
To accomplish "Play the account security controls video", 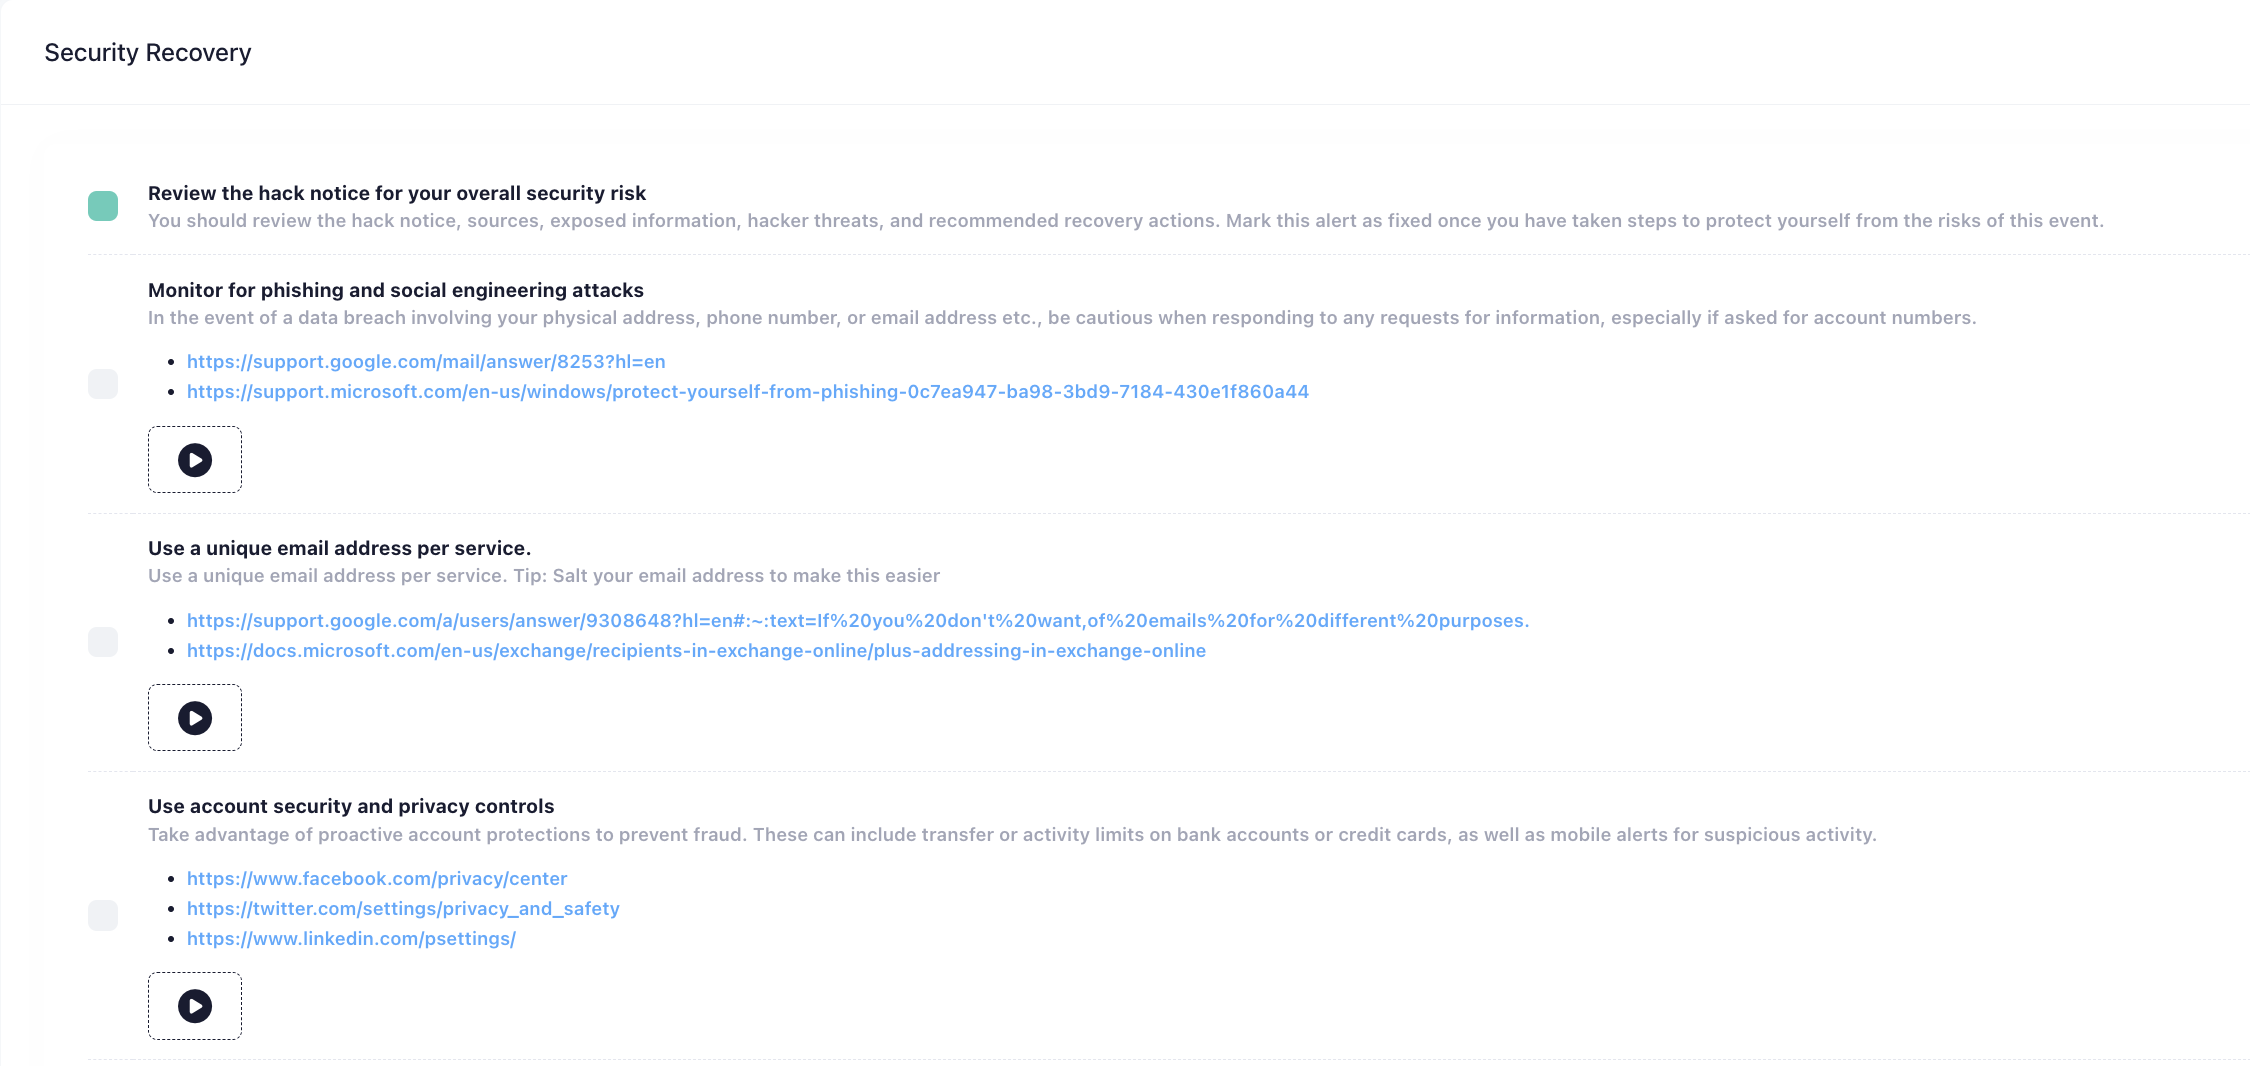I will (x=194, y=1005).
